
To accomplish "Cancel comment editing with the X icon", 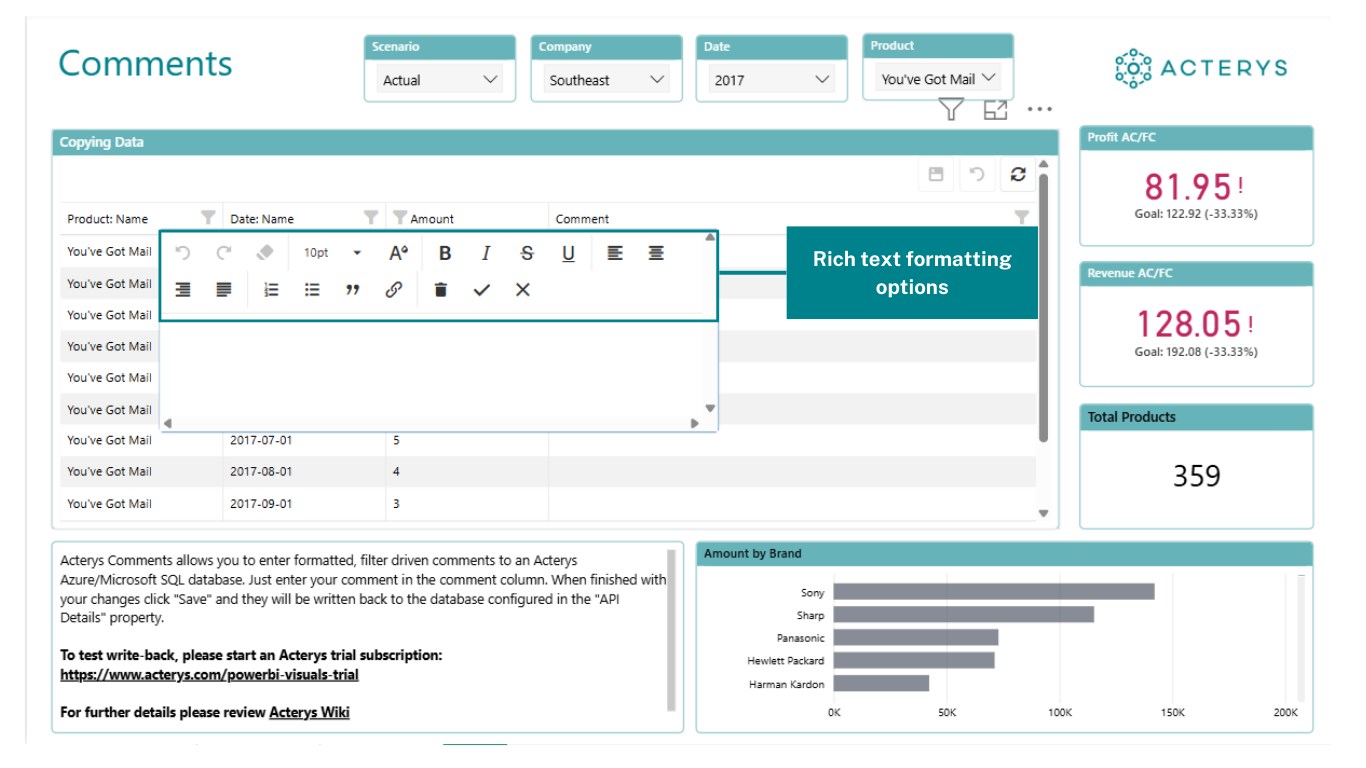I will pyautogui.click(x=522, y=289).
